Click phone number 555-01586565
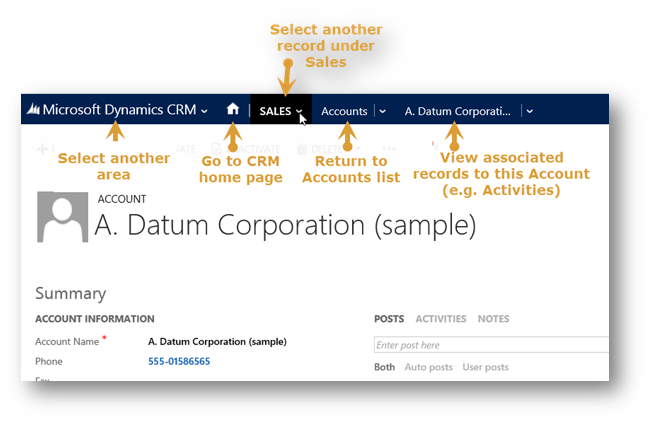This screenshot has height=423, width=651. pos(179,361)
